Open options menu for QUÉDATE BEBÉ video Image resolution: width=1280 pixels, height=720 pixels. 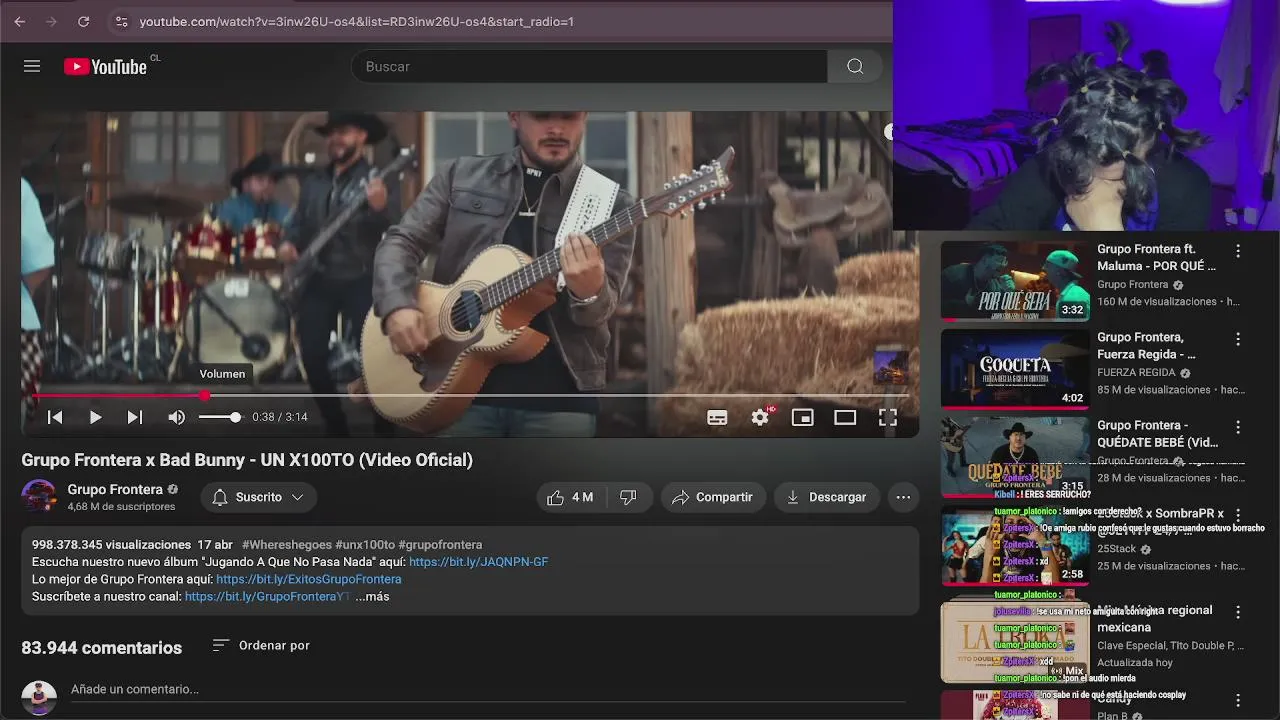[x=1238, y=427]
